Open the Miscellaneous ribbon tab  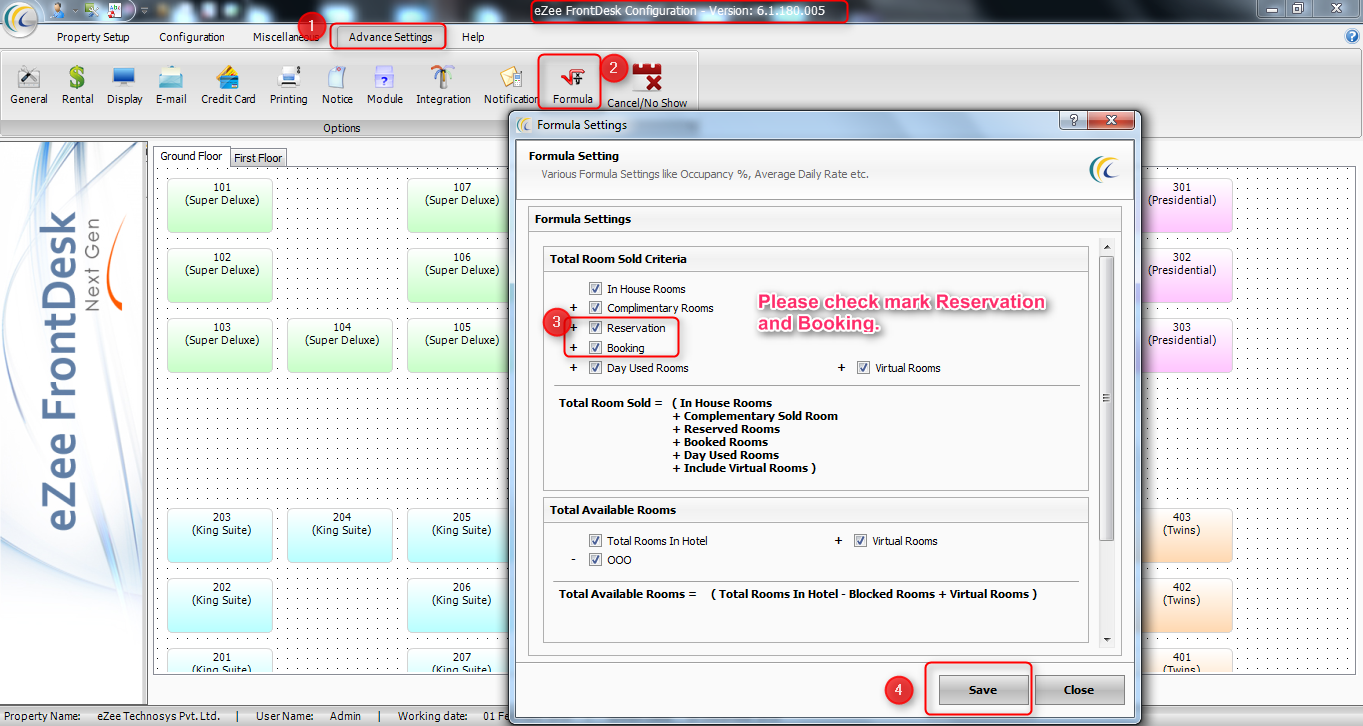(x=286, y=37)
